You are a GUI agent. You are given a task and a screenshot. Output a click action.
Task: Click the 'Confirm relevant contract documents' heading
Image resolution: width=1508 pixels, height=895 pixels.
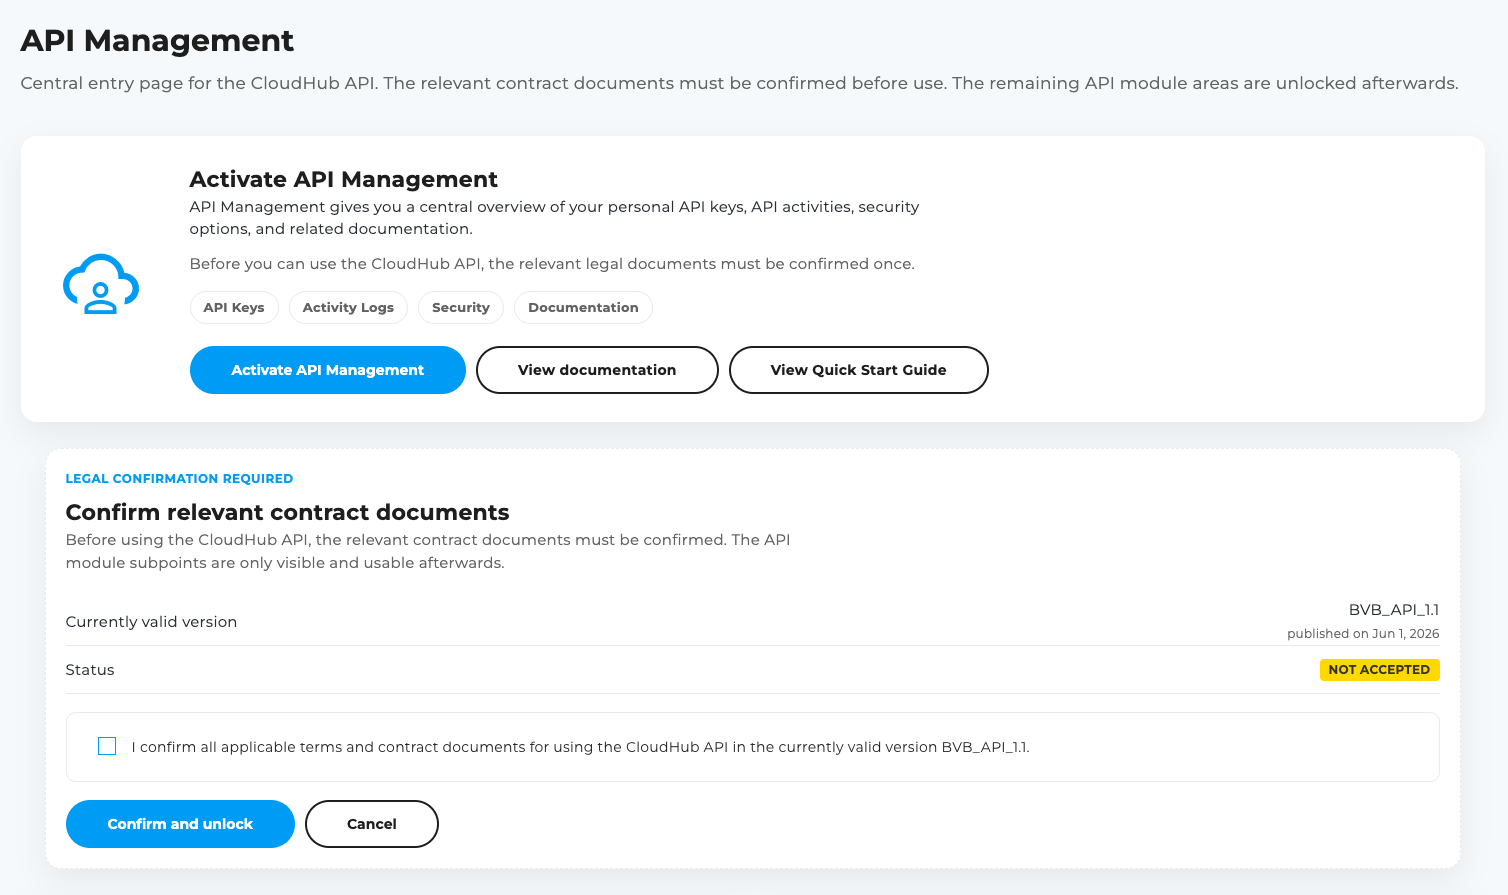tap(287, 512)
